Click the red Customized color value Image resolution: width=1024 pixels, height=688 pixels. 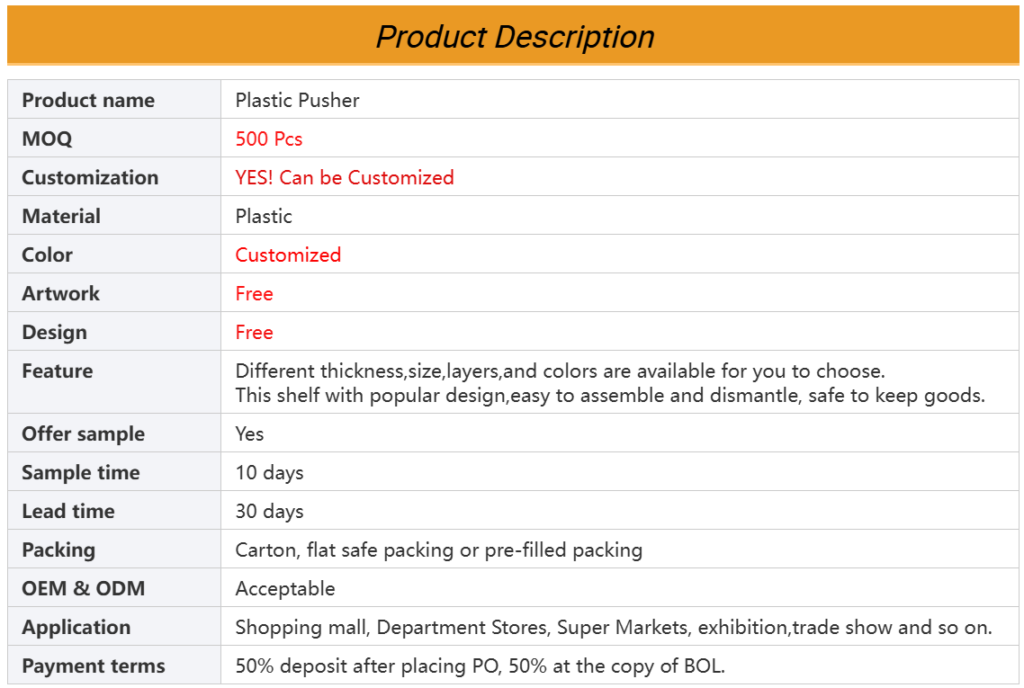tap(288, 255)
